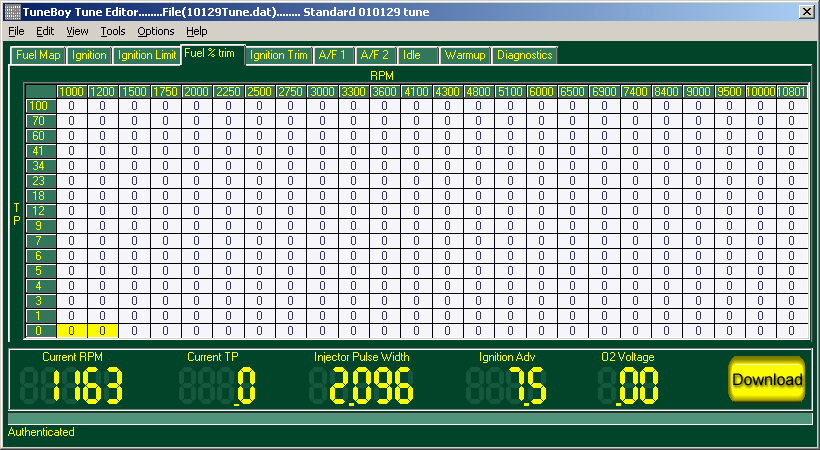Viewport: 820px width, 450px height.
Task: Select the 1000 RPM column header
Action: (x=72, y=92)
